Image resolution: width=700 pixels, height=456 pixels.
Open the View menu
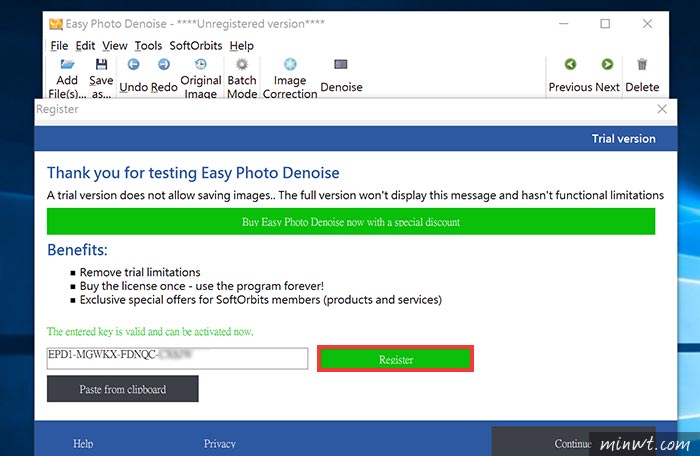(114, 46)
